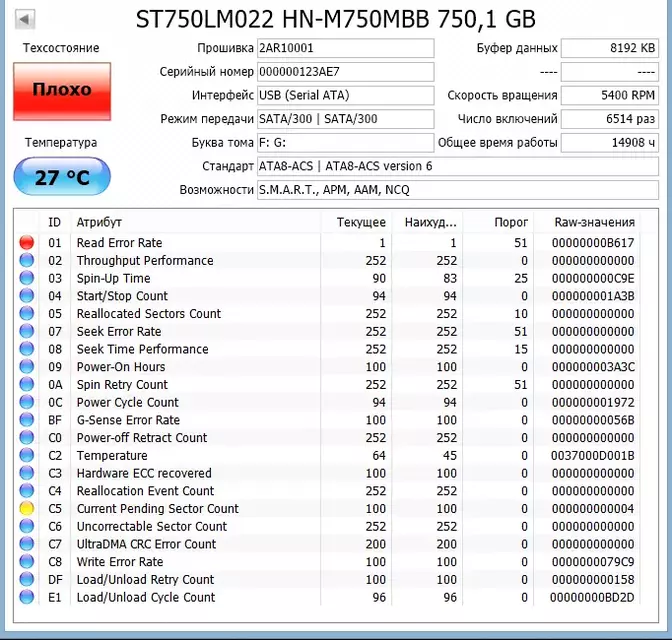
Task: Click the blue status dot for Load/Unload Retry Count
Action: click(x=27, y=579)
